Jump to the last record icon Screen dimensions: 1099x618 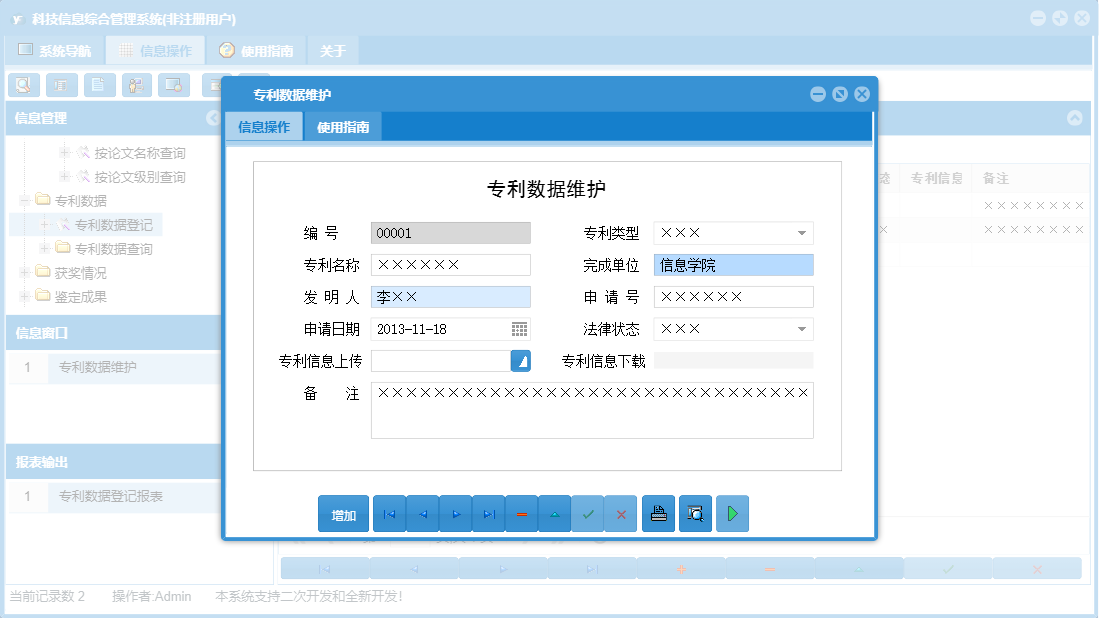coord(489,513)
